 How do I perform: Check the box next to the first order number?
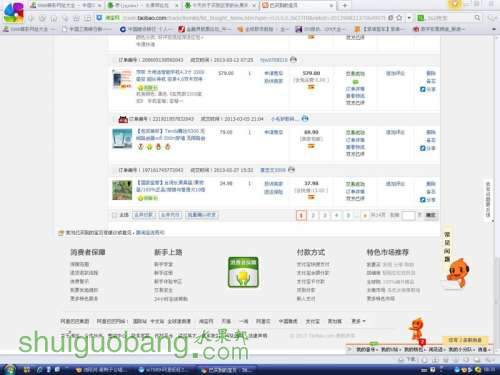114,60
